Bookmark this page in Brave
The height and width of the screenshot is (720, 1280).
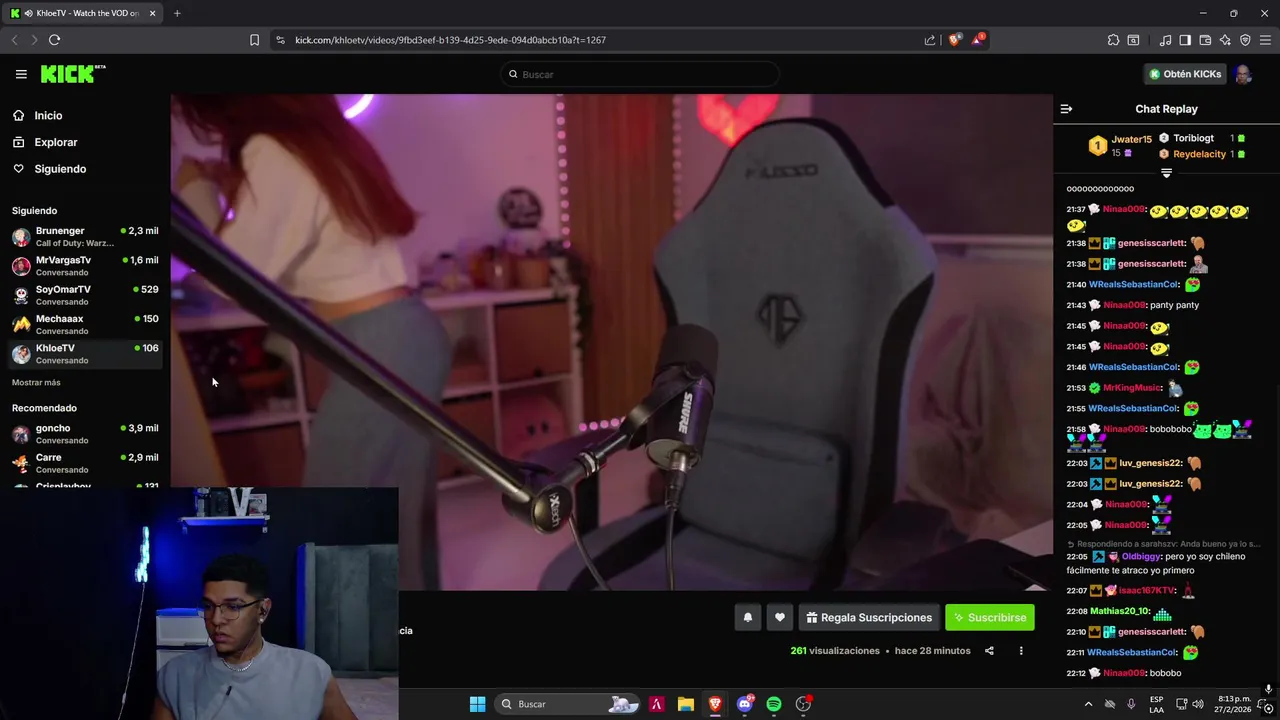tap(254, 40)
